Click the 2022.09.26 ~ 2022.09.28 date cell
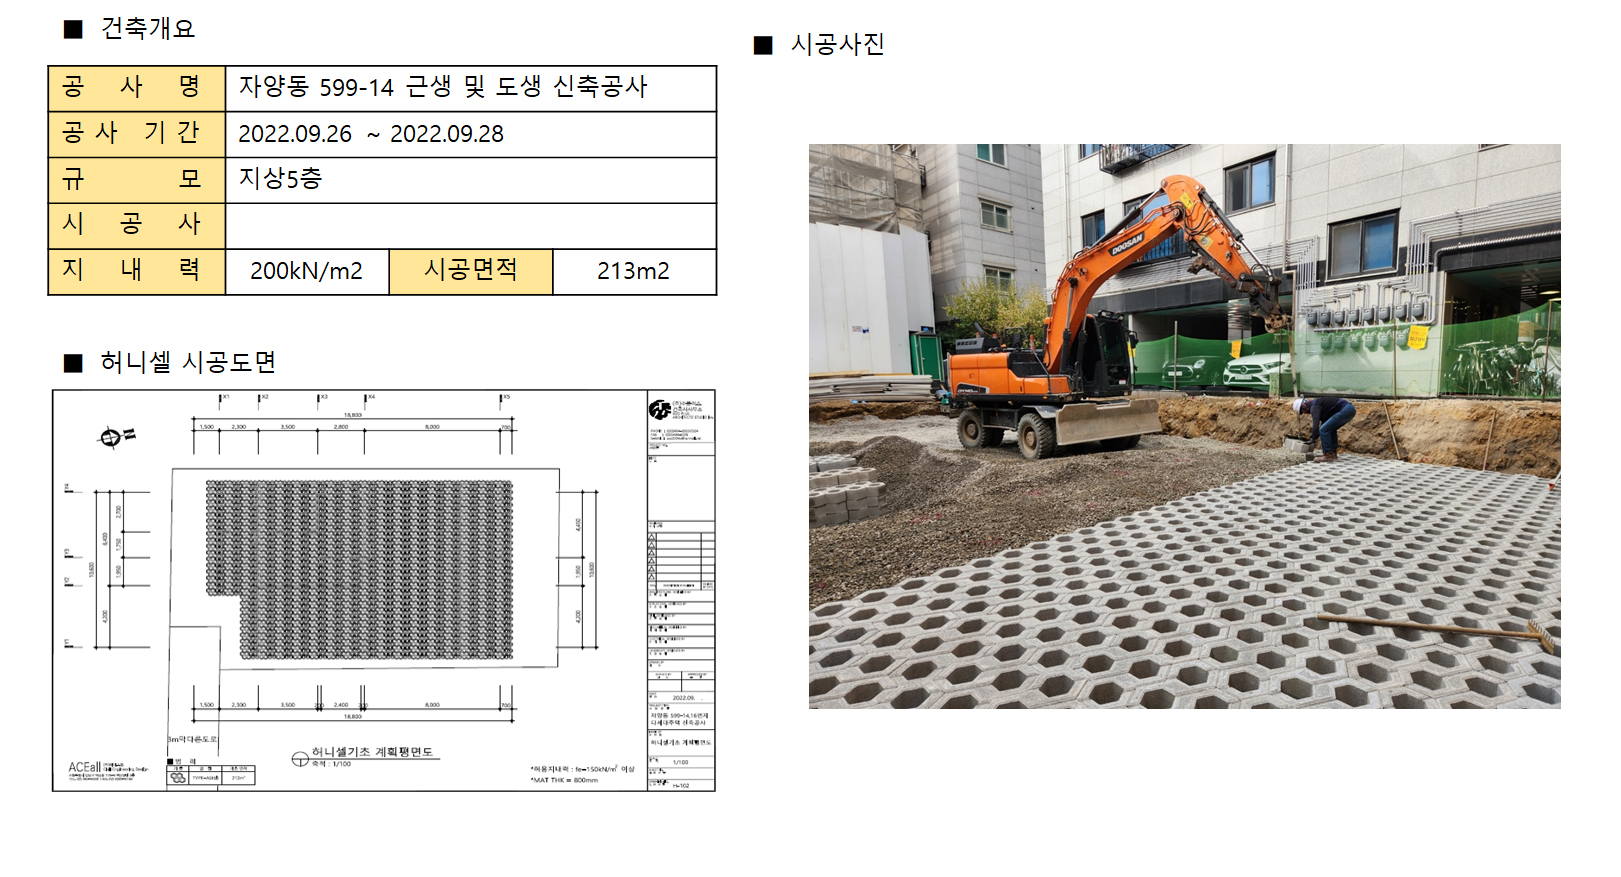The image size is (1621, 877). coord(471,134)
